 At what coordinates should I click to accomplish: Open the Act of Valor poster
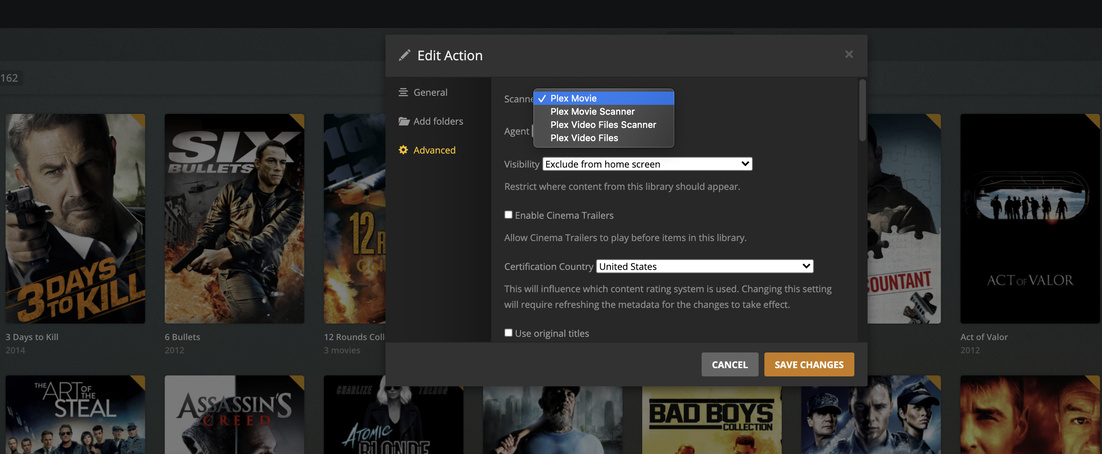click(1030, 219)
